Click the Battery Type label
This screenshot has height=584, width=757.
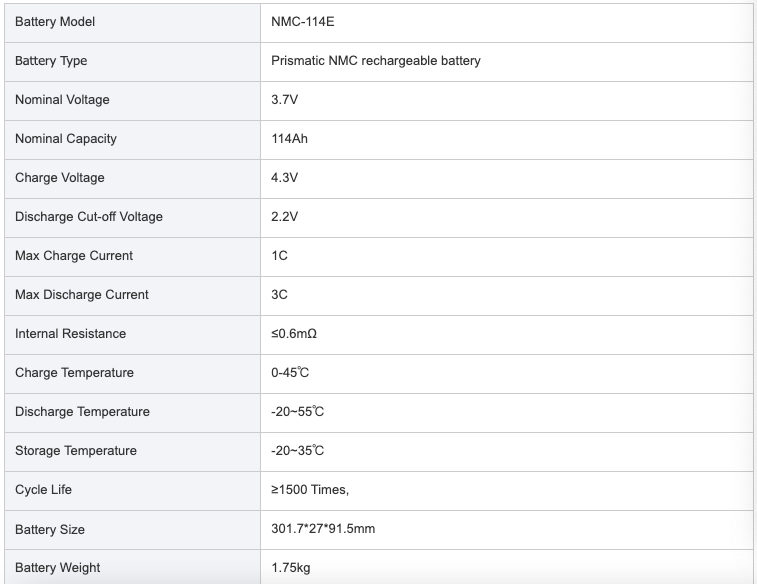tap(51, 61)
